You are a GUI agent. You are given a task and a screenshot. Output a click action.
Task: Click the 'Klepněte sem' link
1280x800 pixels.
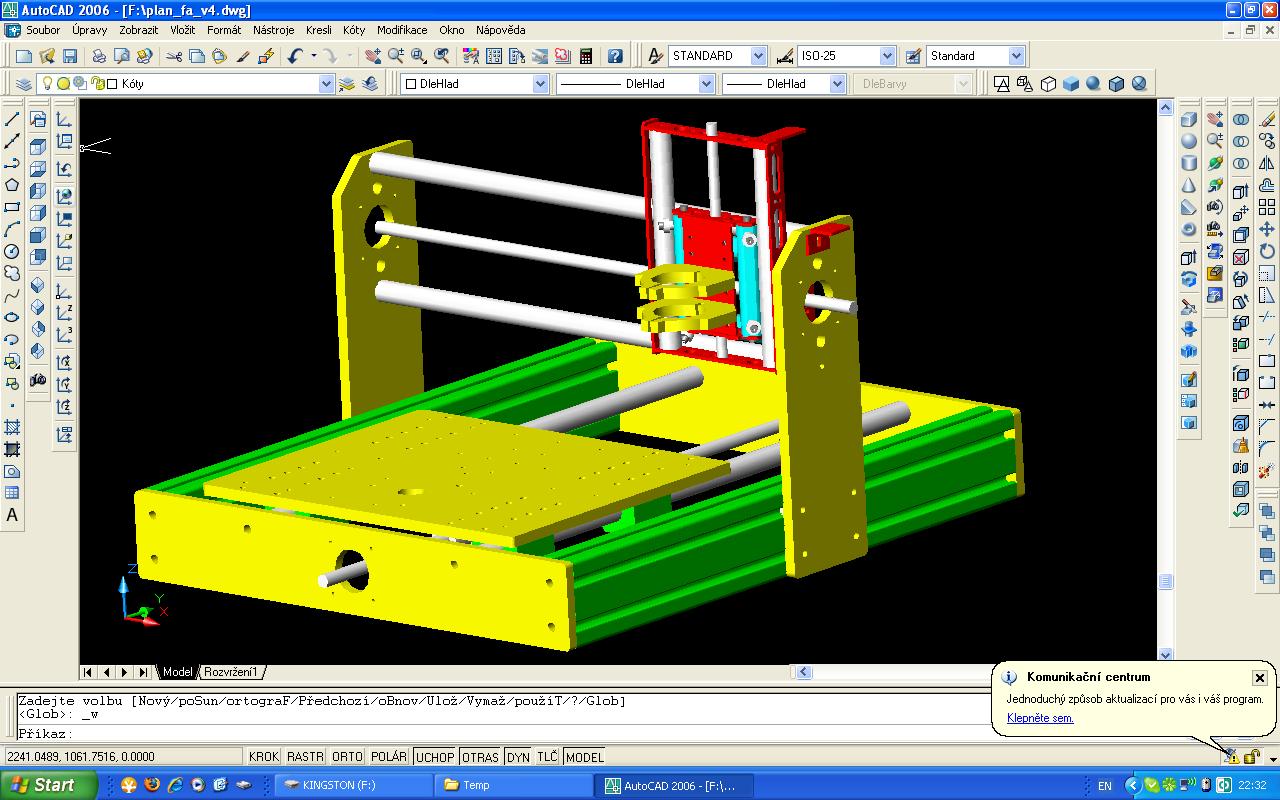pos(1040,718)
